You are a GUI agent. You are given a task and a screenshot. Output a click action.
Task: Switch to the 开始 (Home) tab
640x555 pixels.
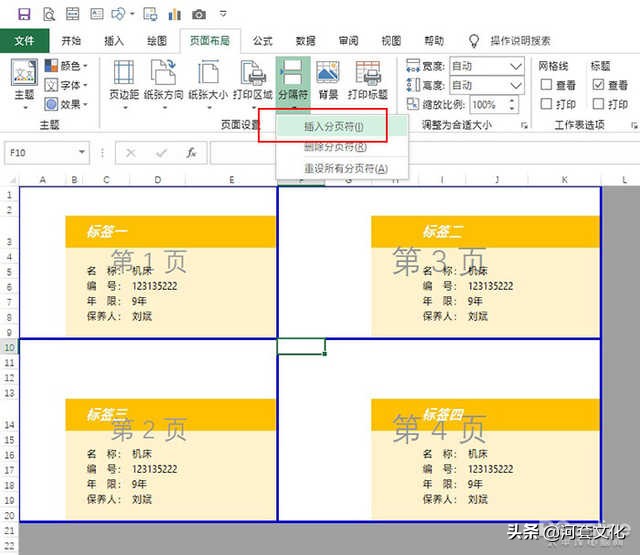point(71,41)
